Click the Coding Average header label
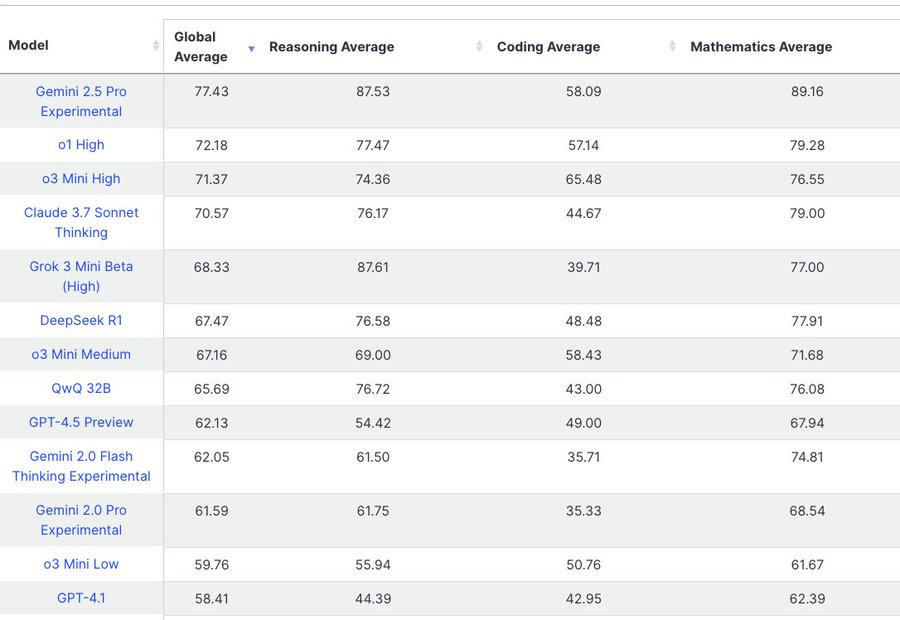This screenshot has height=620, width=900. click(x=548, y=47)
